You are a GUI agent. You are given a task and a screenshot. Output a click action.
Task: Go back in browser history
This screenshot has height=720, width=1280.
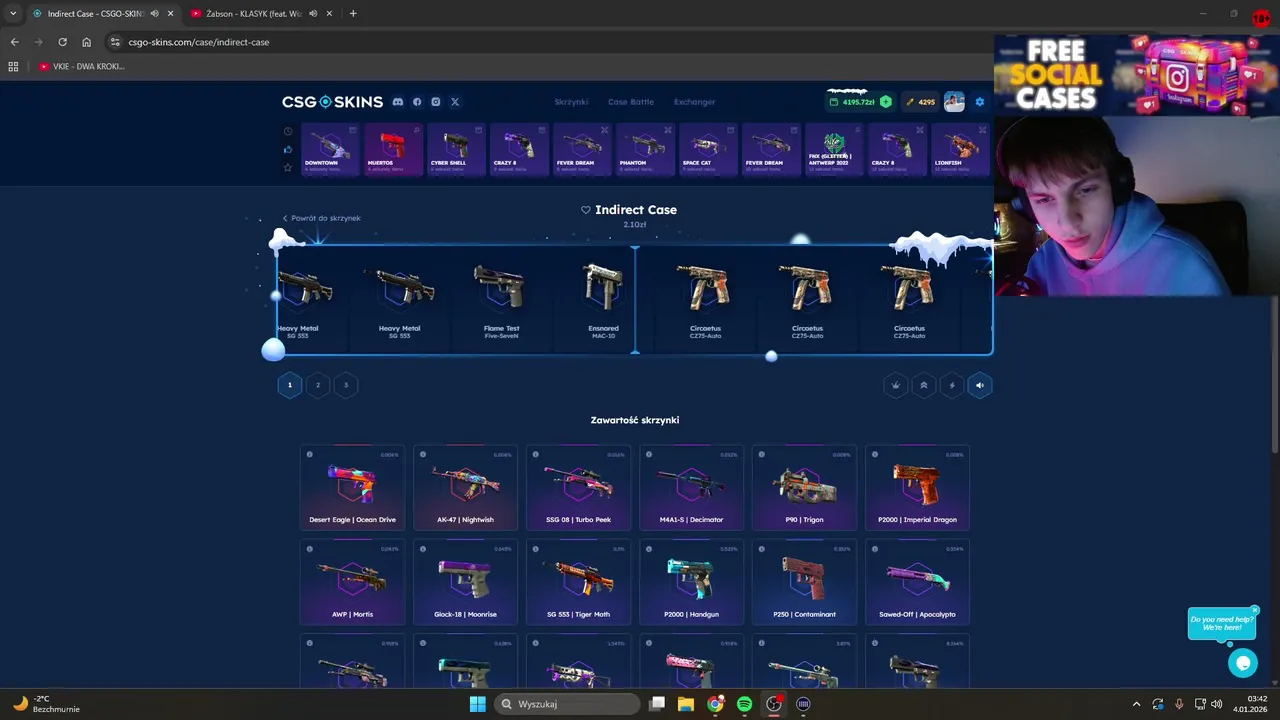(x=14, y=42)
